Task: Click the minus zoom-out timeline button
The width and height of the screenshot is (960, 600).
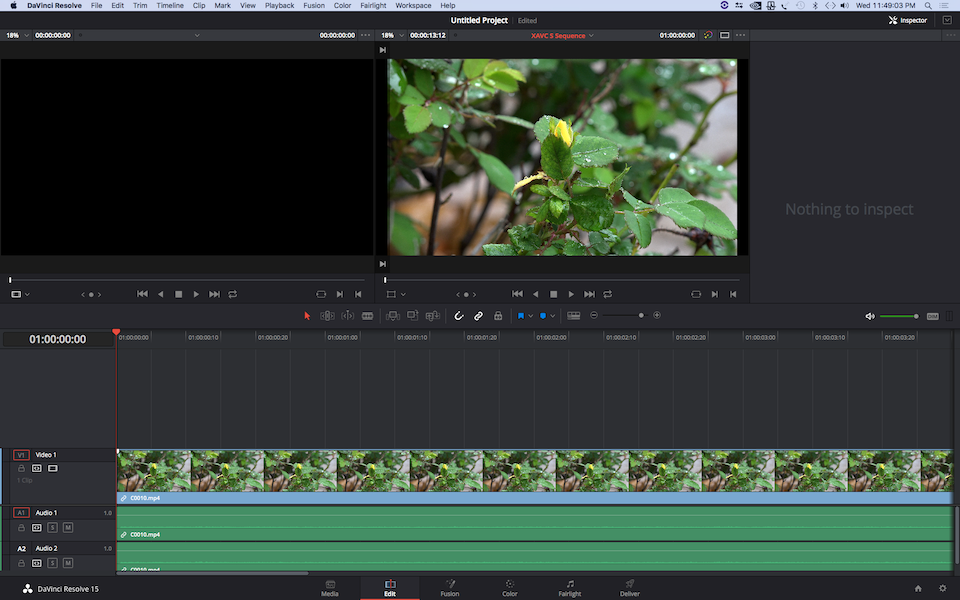Action: click(594, 315)
